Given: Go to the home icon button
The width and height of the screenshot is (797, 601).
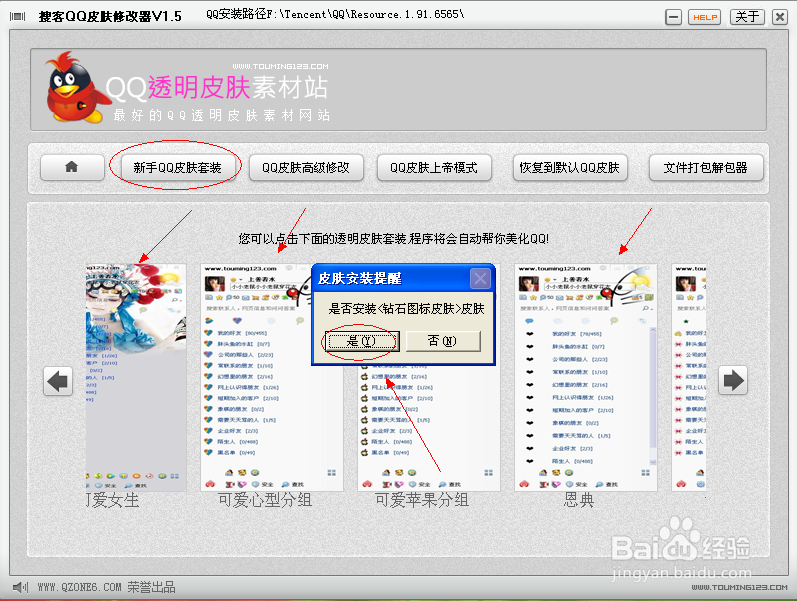Looking at the screenshot, I should click(x=72, y=167).
